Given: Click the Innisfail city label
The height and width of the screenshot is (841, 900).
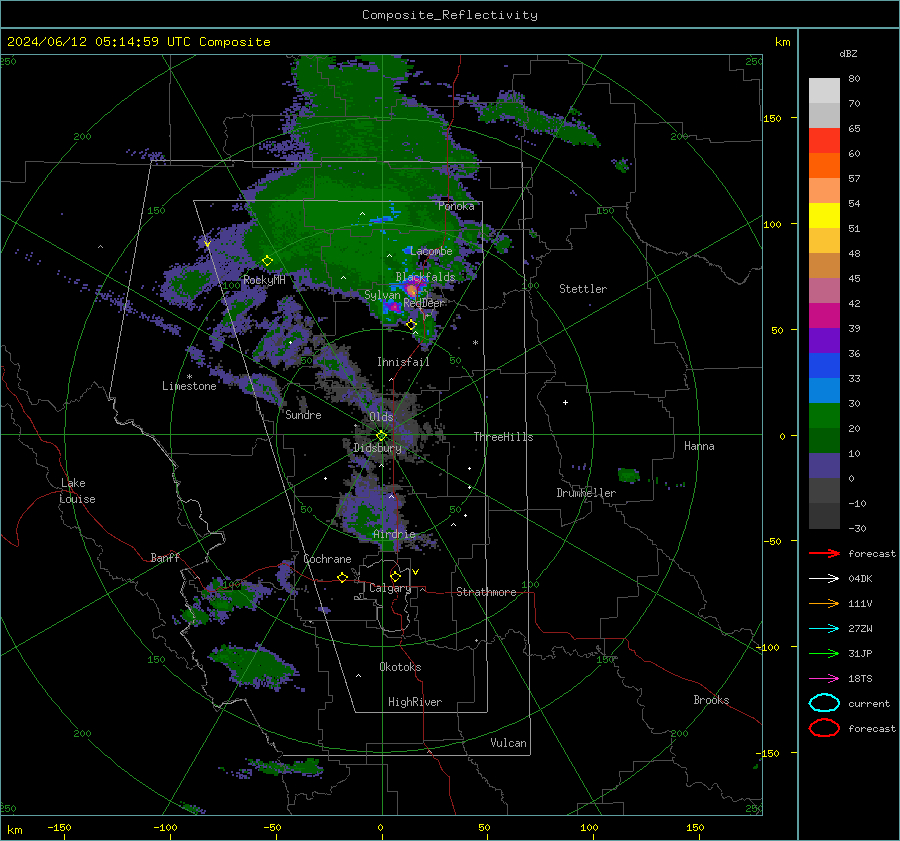Looking at the screenshot, I should pyautogui.click(x=403, y=362).
